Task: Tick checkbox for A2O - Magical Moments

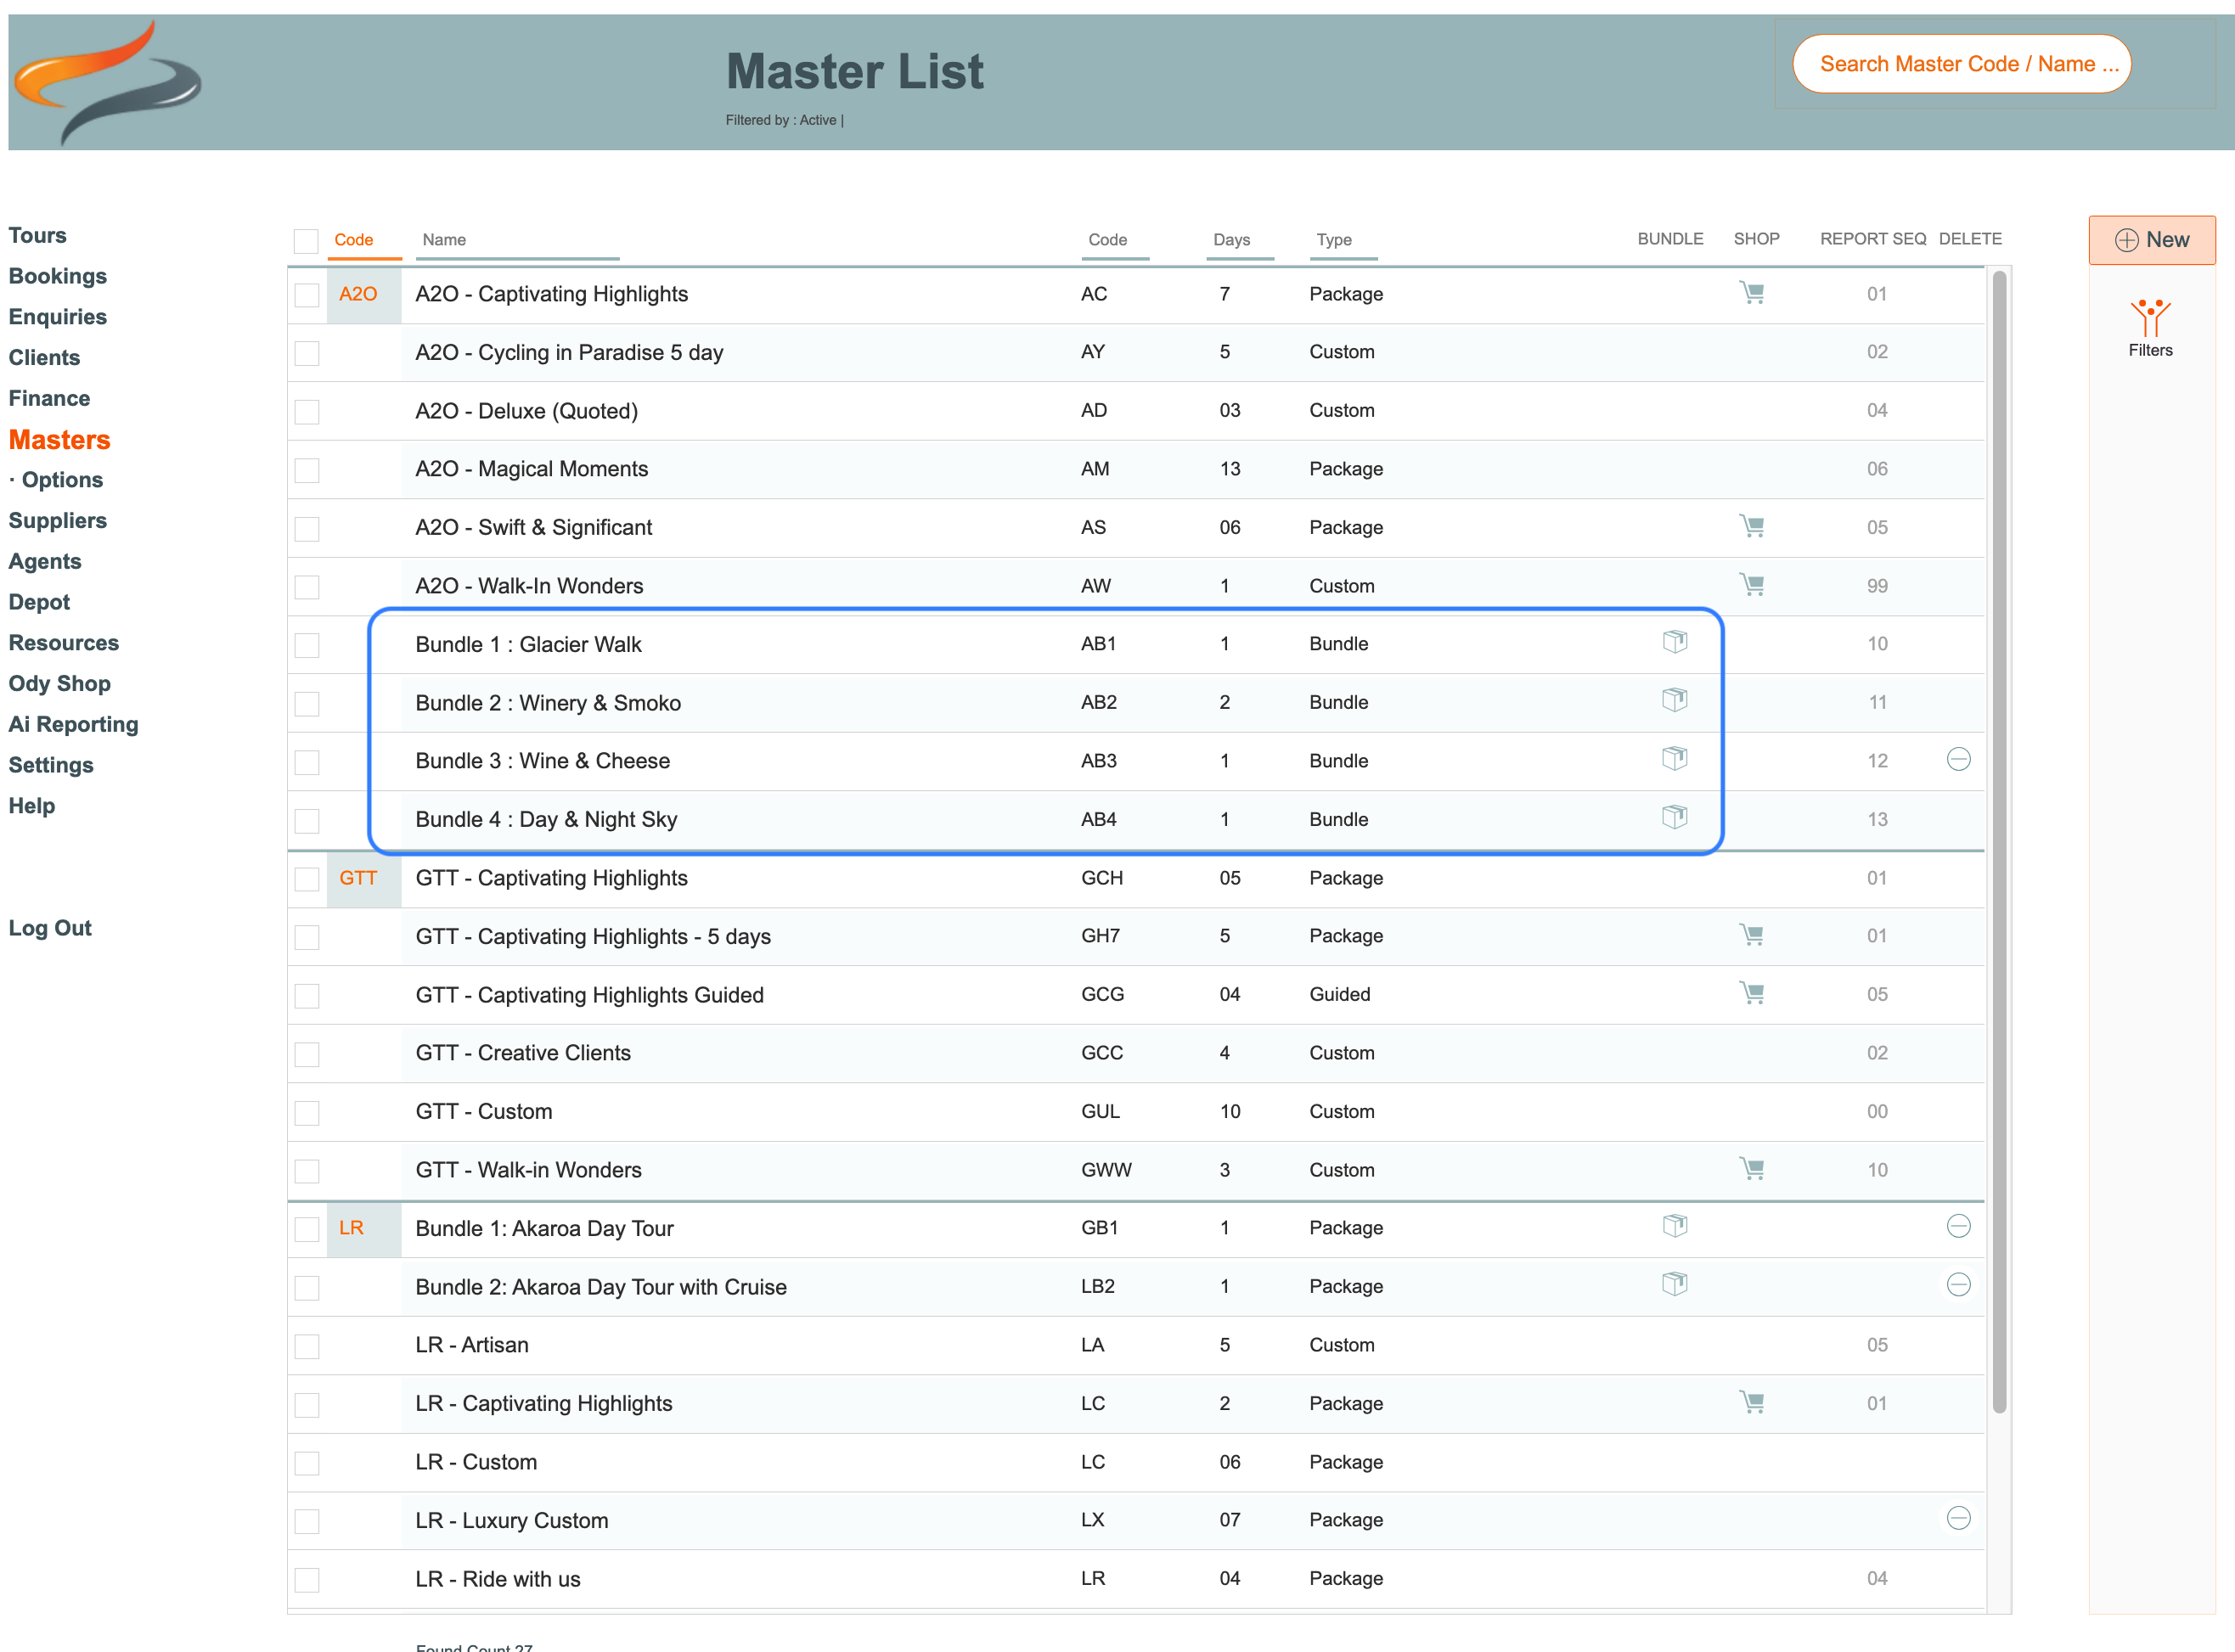Action: [307, 470]
